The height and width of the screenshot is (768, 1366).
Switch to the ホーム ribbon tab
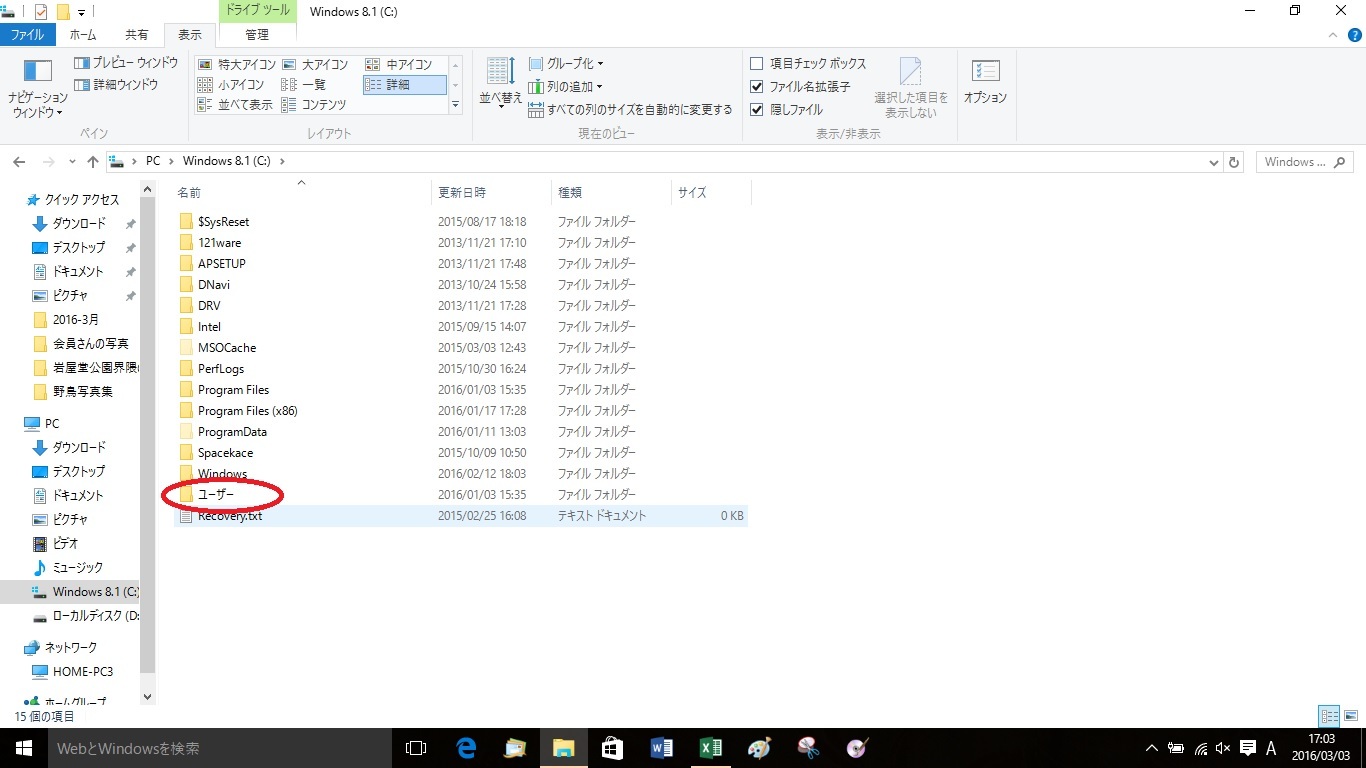(x=83, y=35)
